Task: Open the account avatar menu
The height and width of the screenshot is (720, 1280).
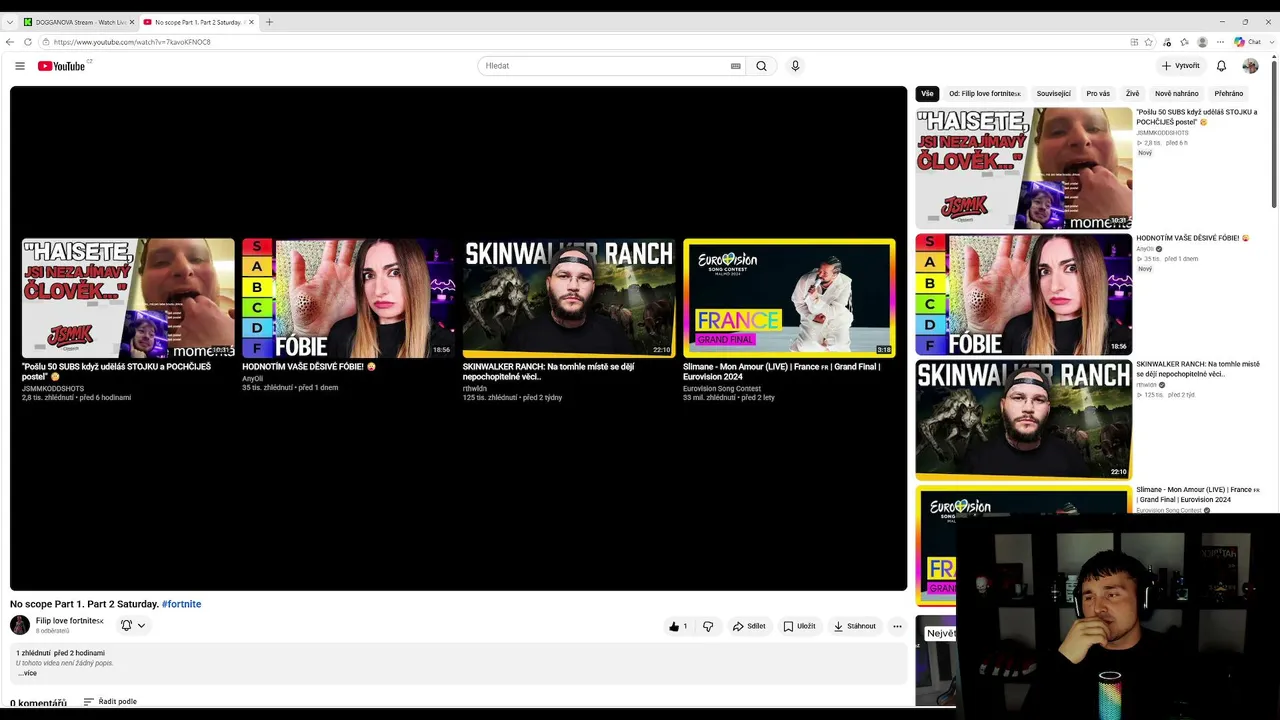Action: (1250, 66)
